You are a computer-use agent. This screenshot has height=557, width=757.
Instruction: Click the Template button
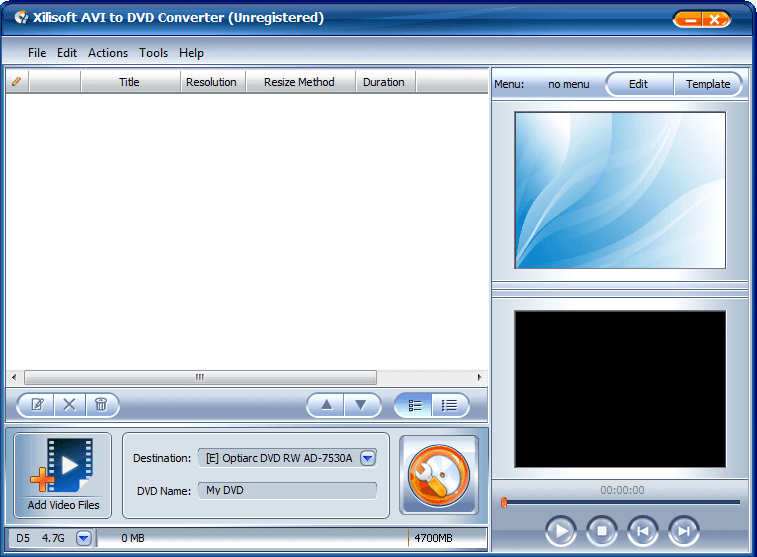[708, 84]
